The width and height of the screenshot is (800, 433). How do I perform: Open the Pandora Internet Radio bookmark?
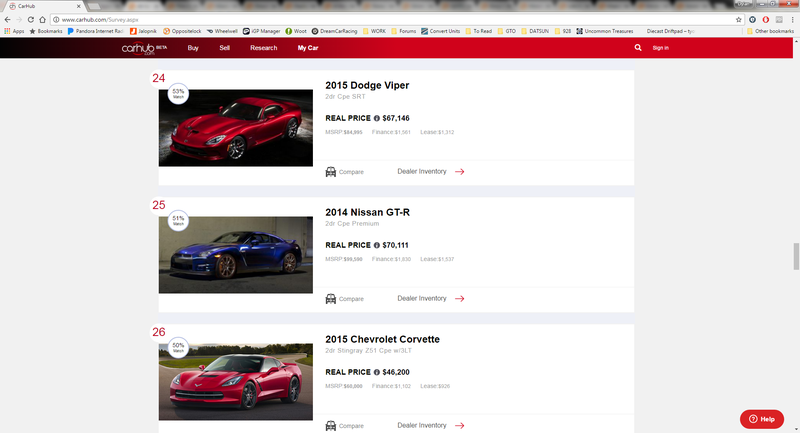tap(95, 31)
